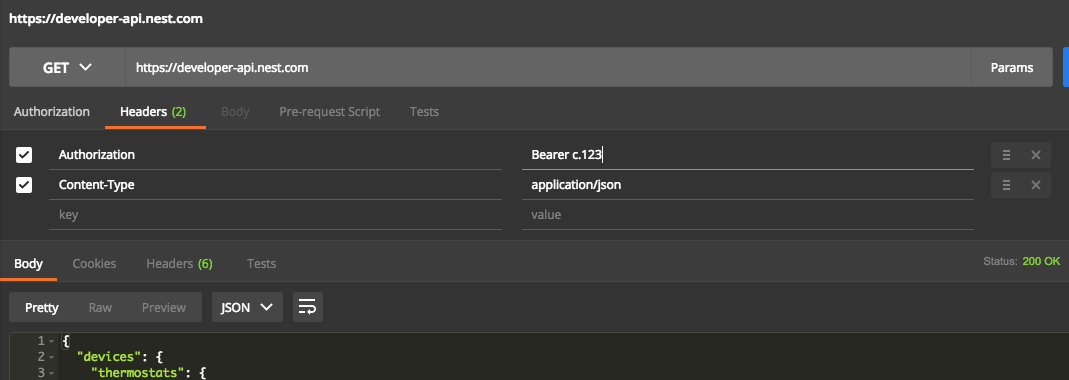
Task: Select the disabled Body request tab
Action: tap(235, 112)
